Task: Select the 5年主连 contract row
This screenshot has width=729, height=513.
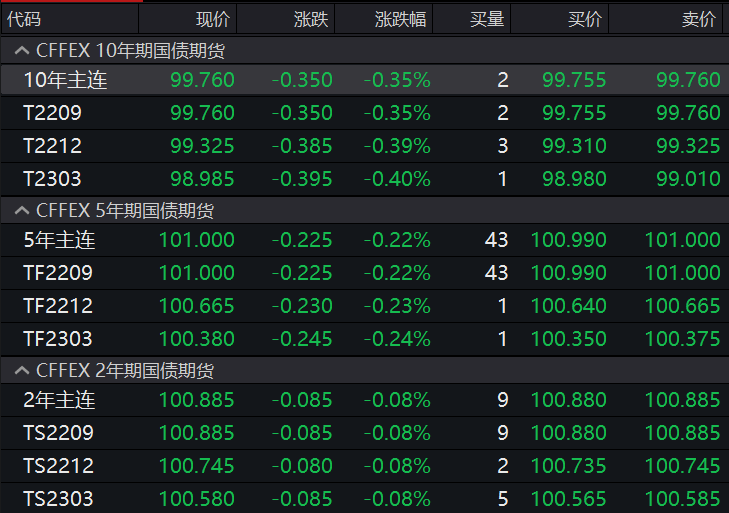Action: 59,240
